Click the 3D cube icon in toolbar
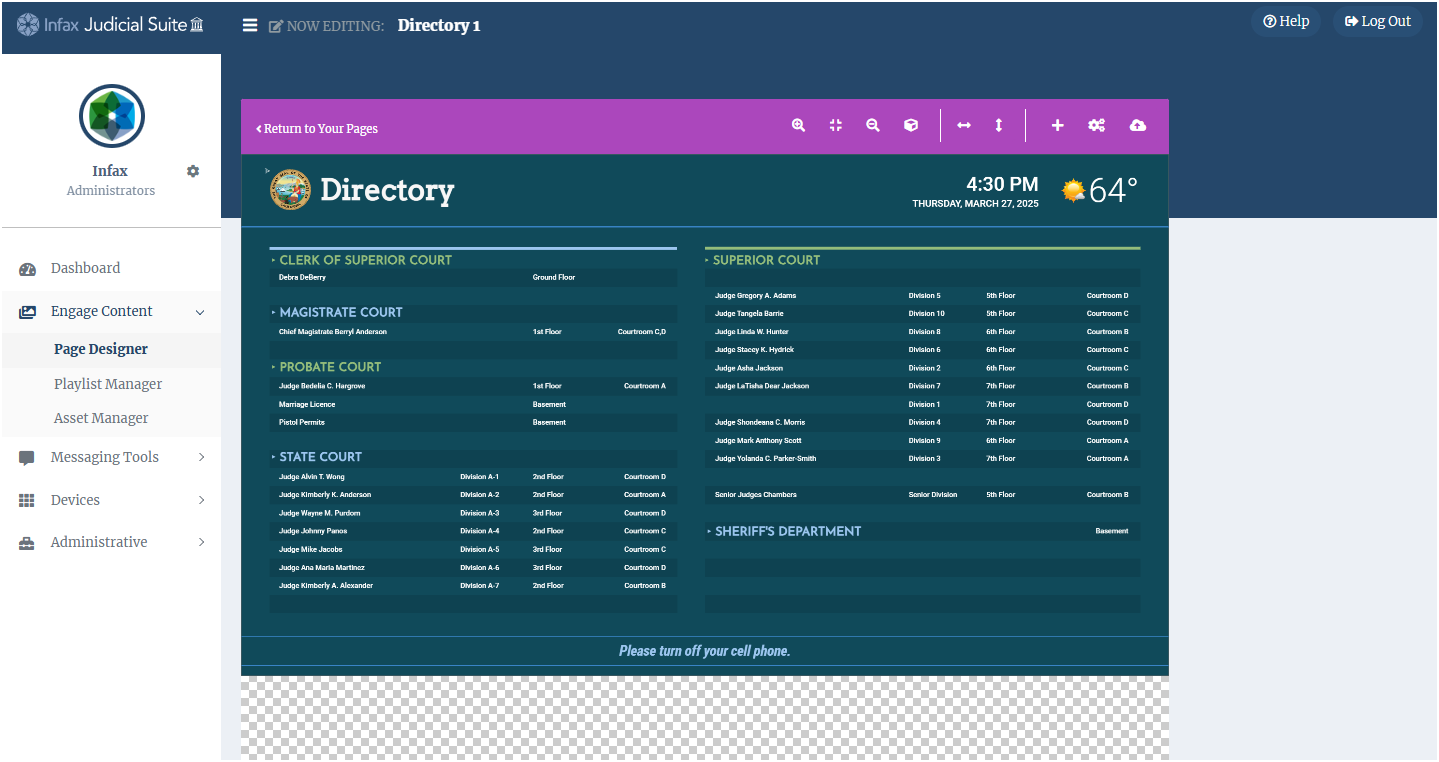 [911, 126]
